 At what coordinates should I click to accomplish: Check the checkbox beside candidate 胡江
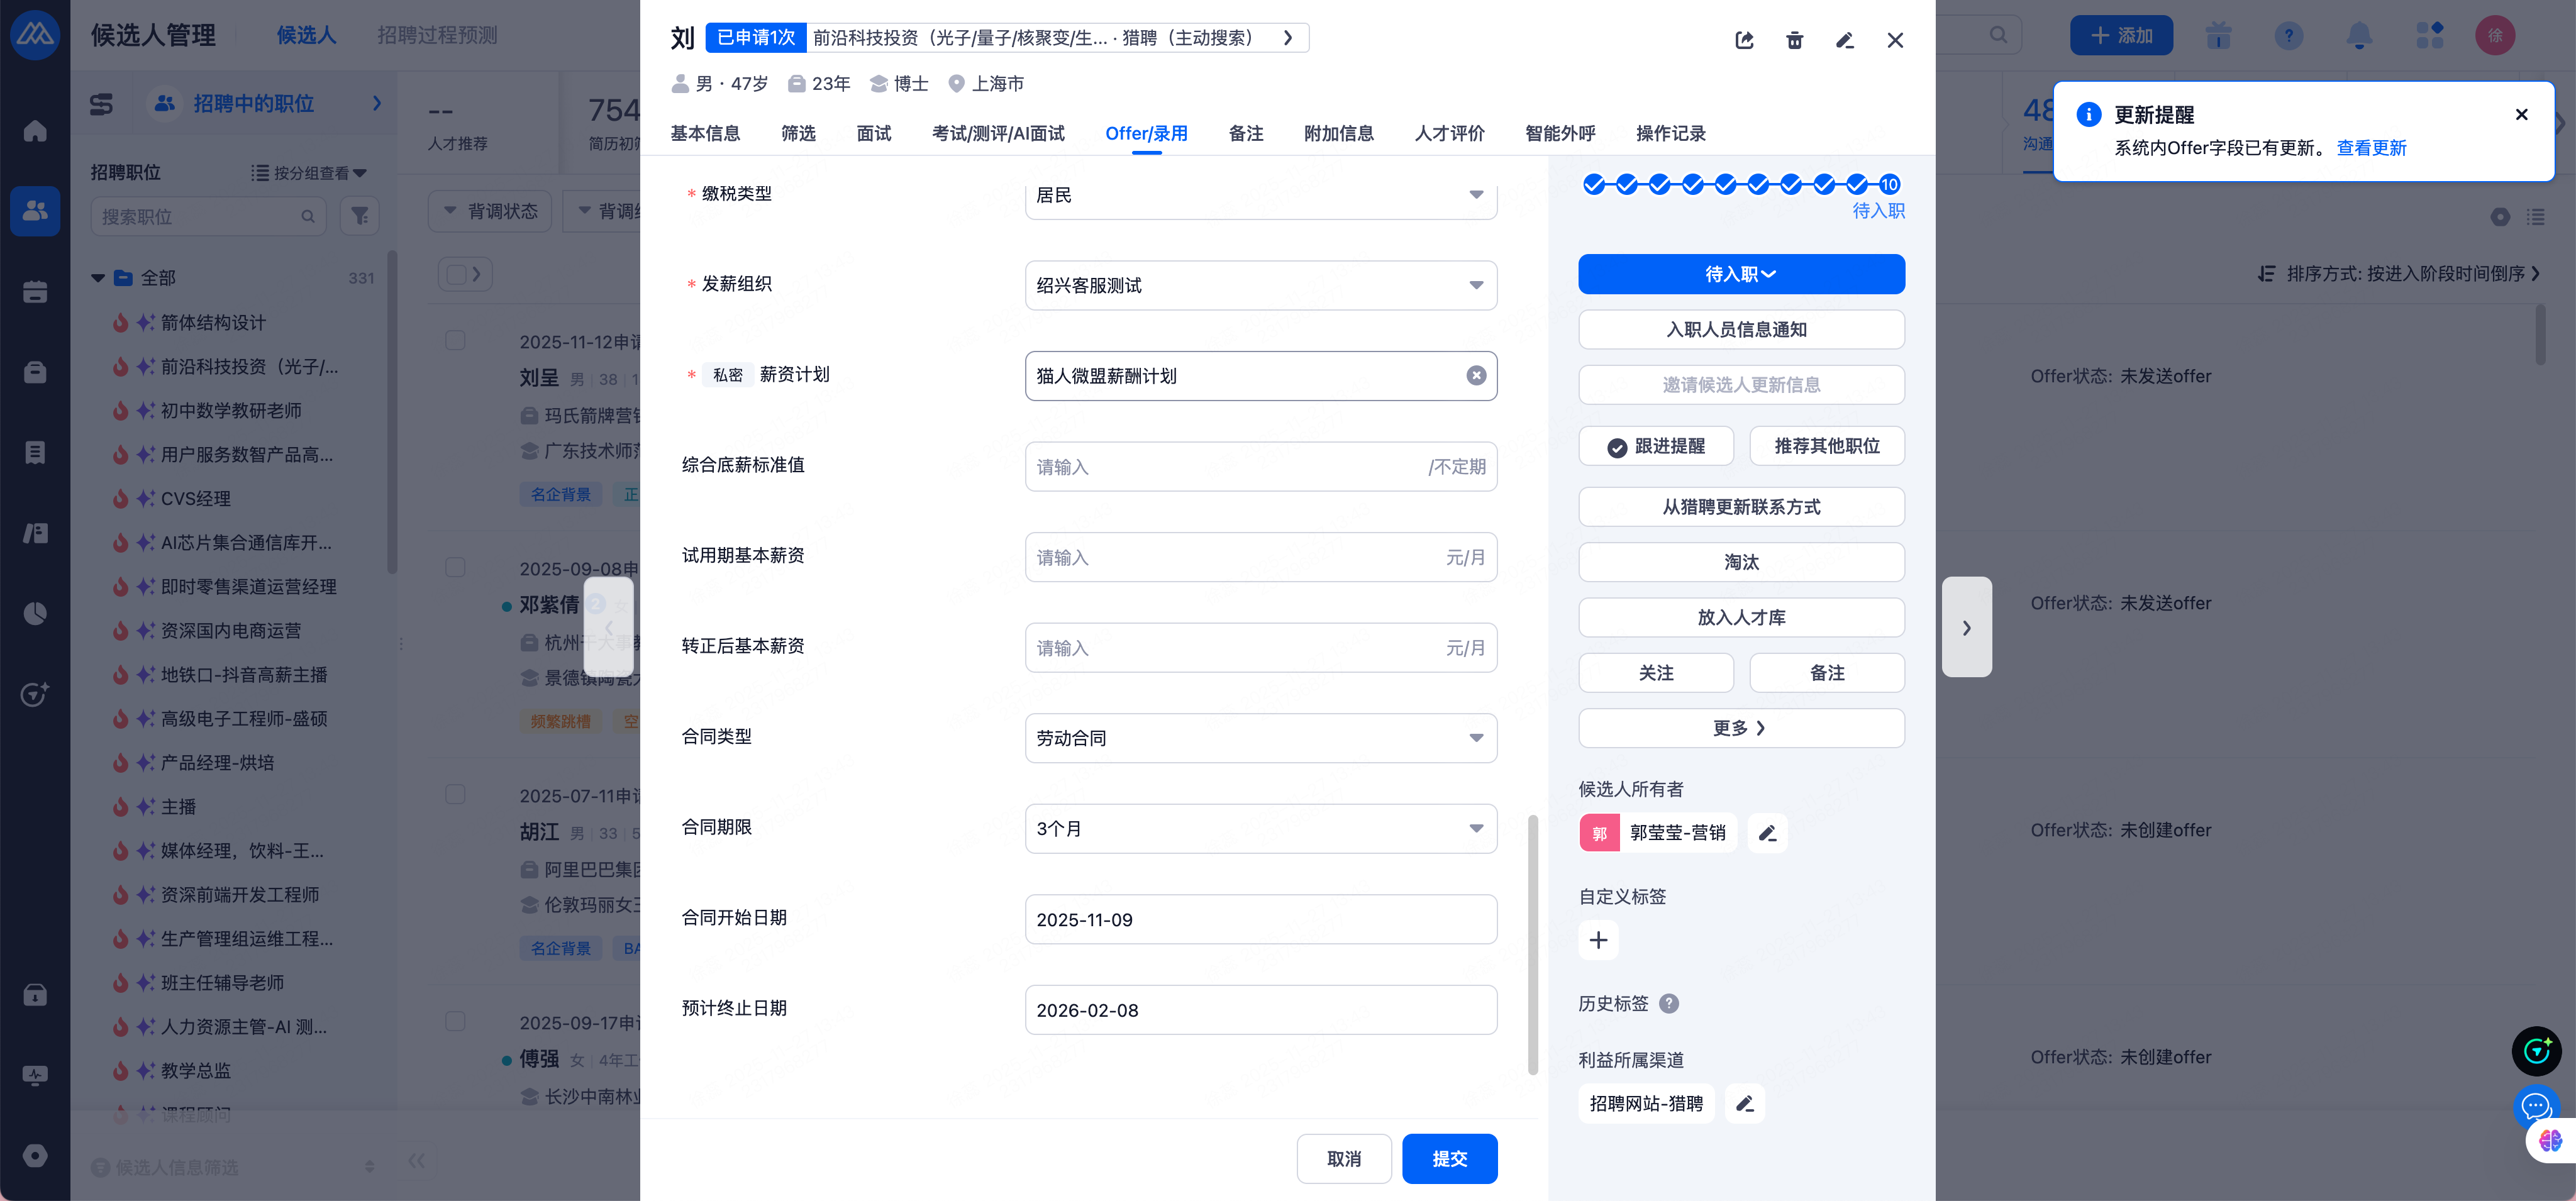pos(455,795)
